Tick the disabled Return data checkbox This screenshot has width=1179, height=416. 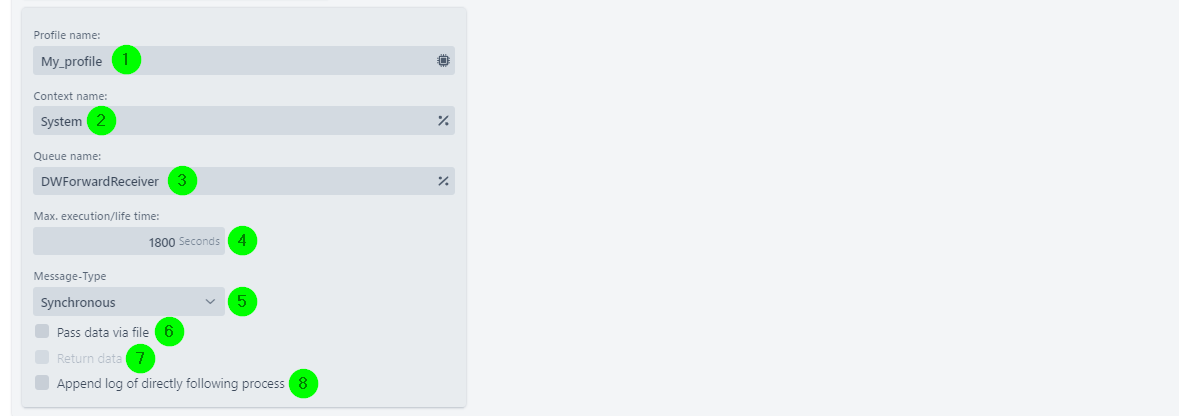42,357
